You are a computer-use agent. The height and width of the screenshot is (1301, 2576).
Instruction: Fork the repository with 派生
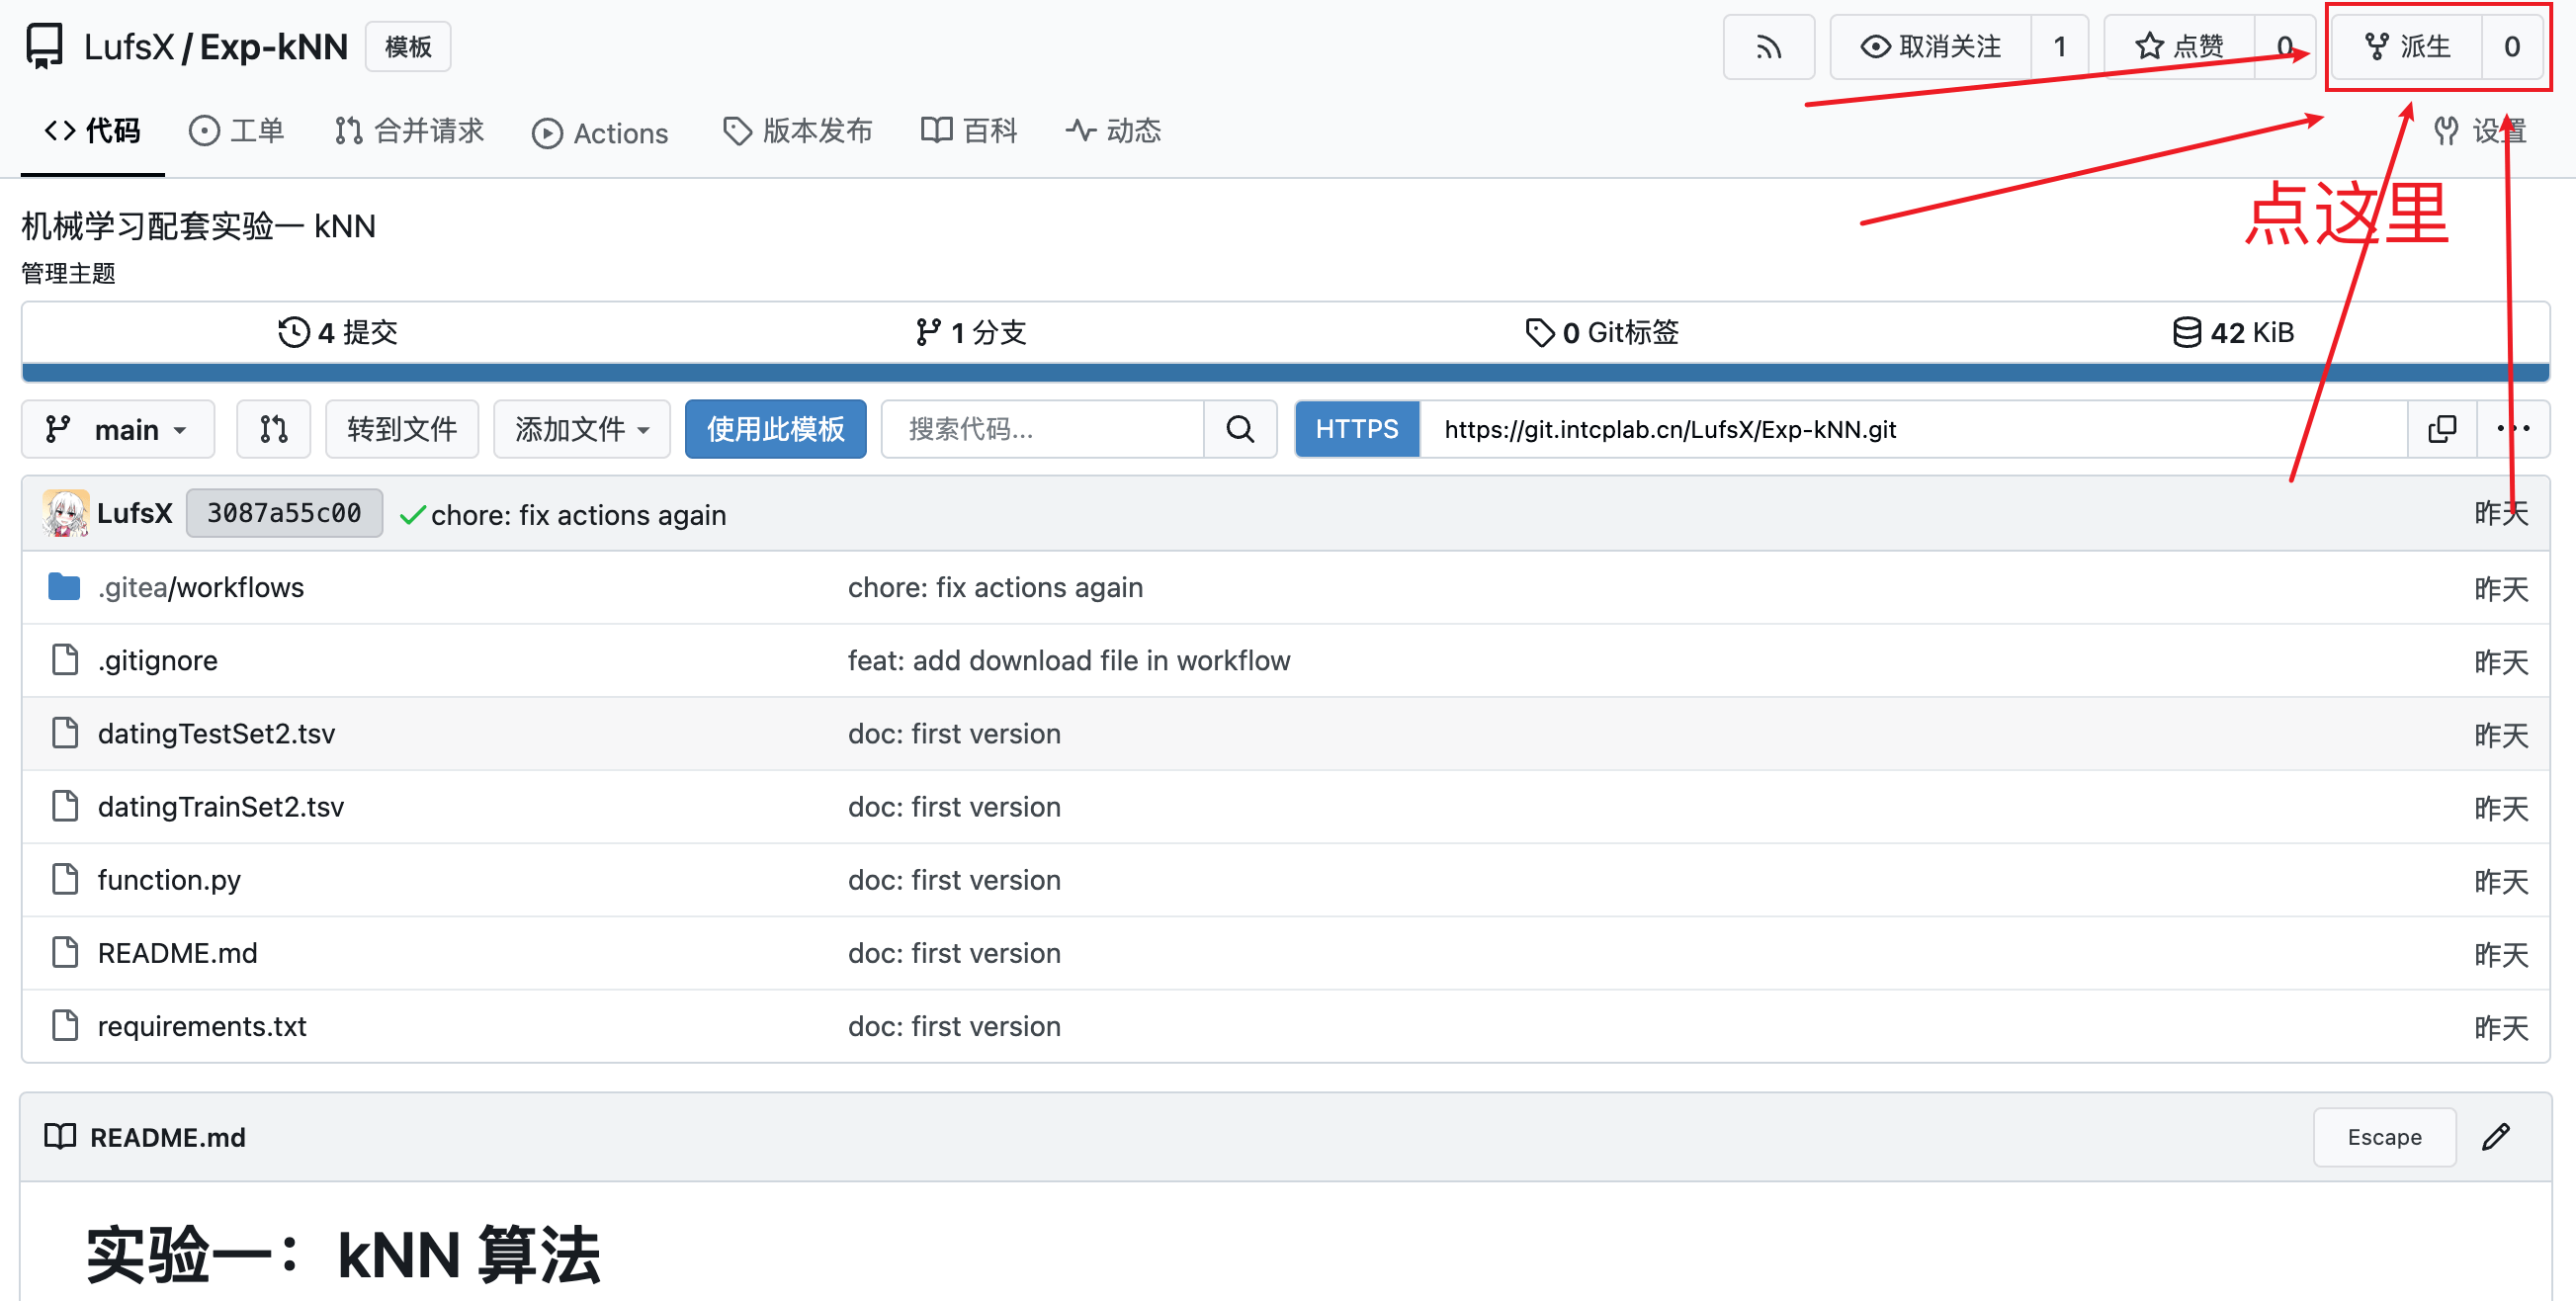[2407, 47]
